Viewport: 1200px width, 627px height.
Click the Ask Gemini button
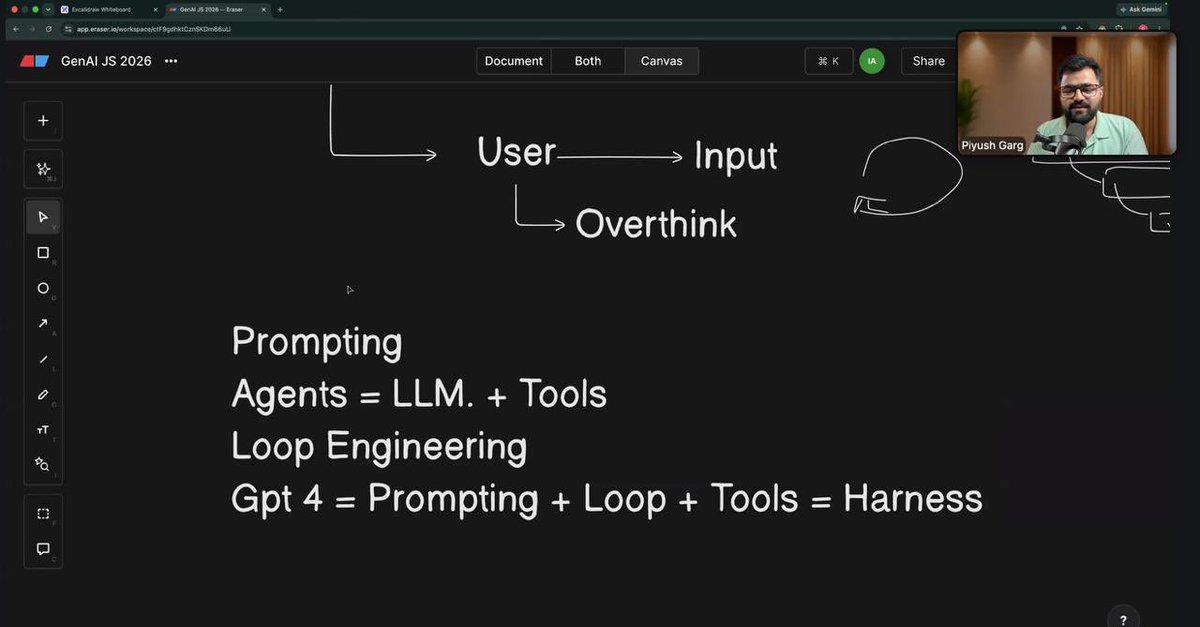click(x=1141, y=9)
